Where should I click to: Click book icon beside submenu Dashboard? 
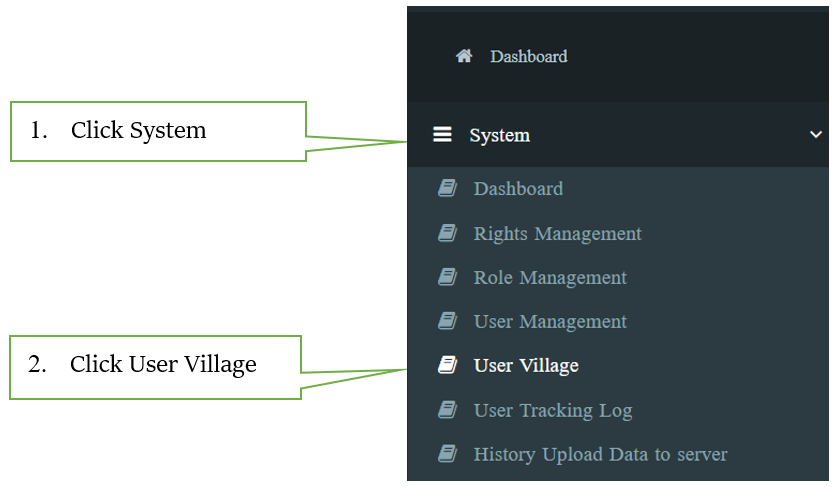point(447,188)
